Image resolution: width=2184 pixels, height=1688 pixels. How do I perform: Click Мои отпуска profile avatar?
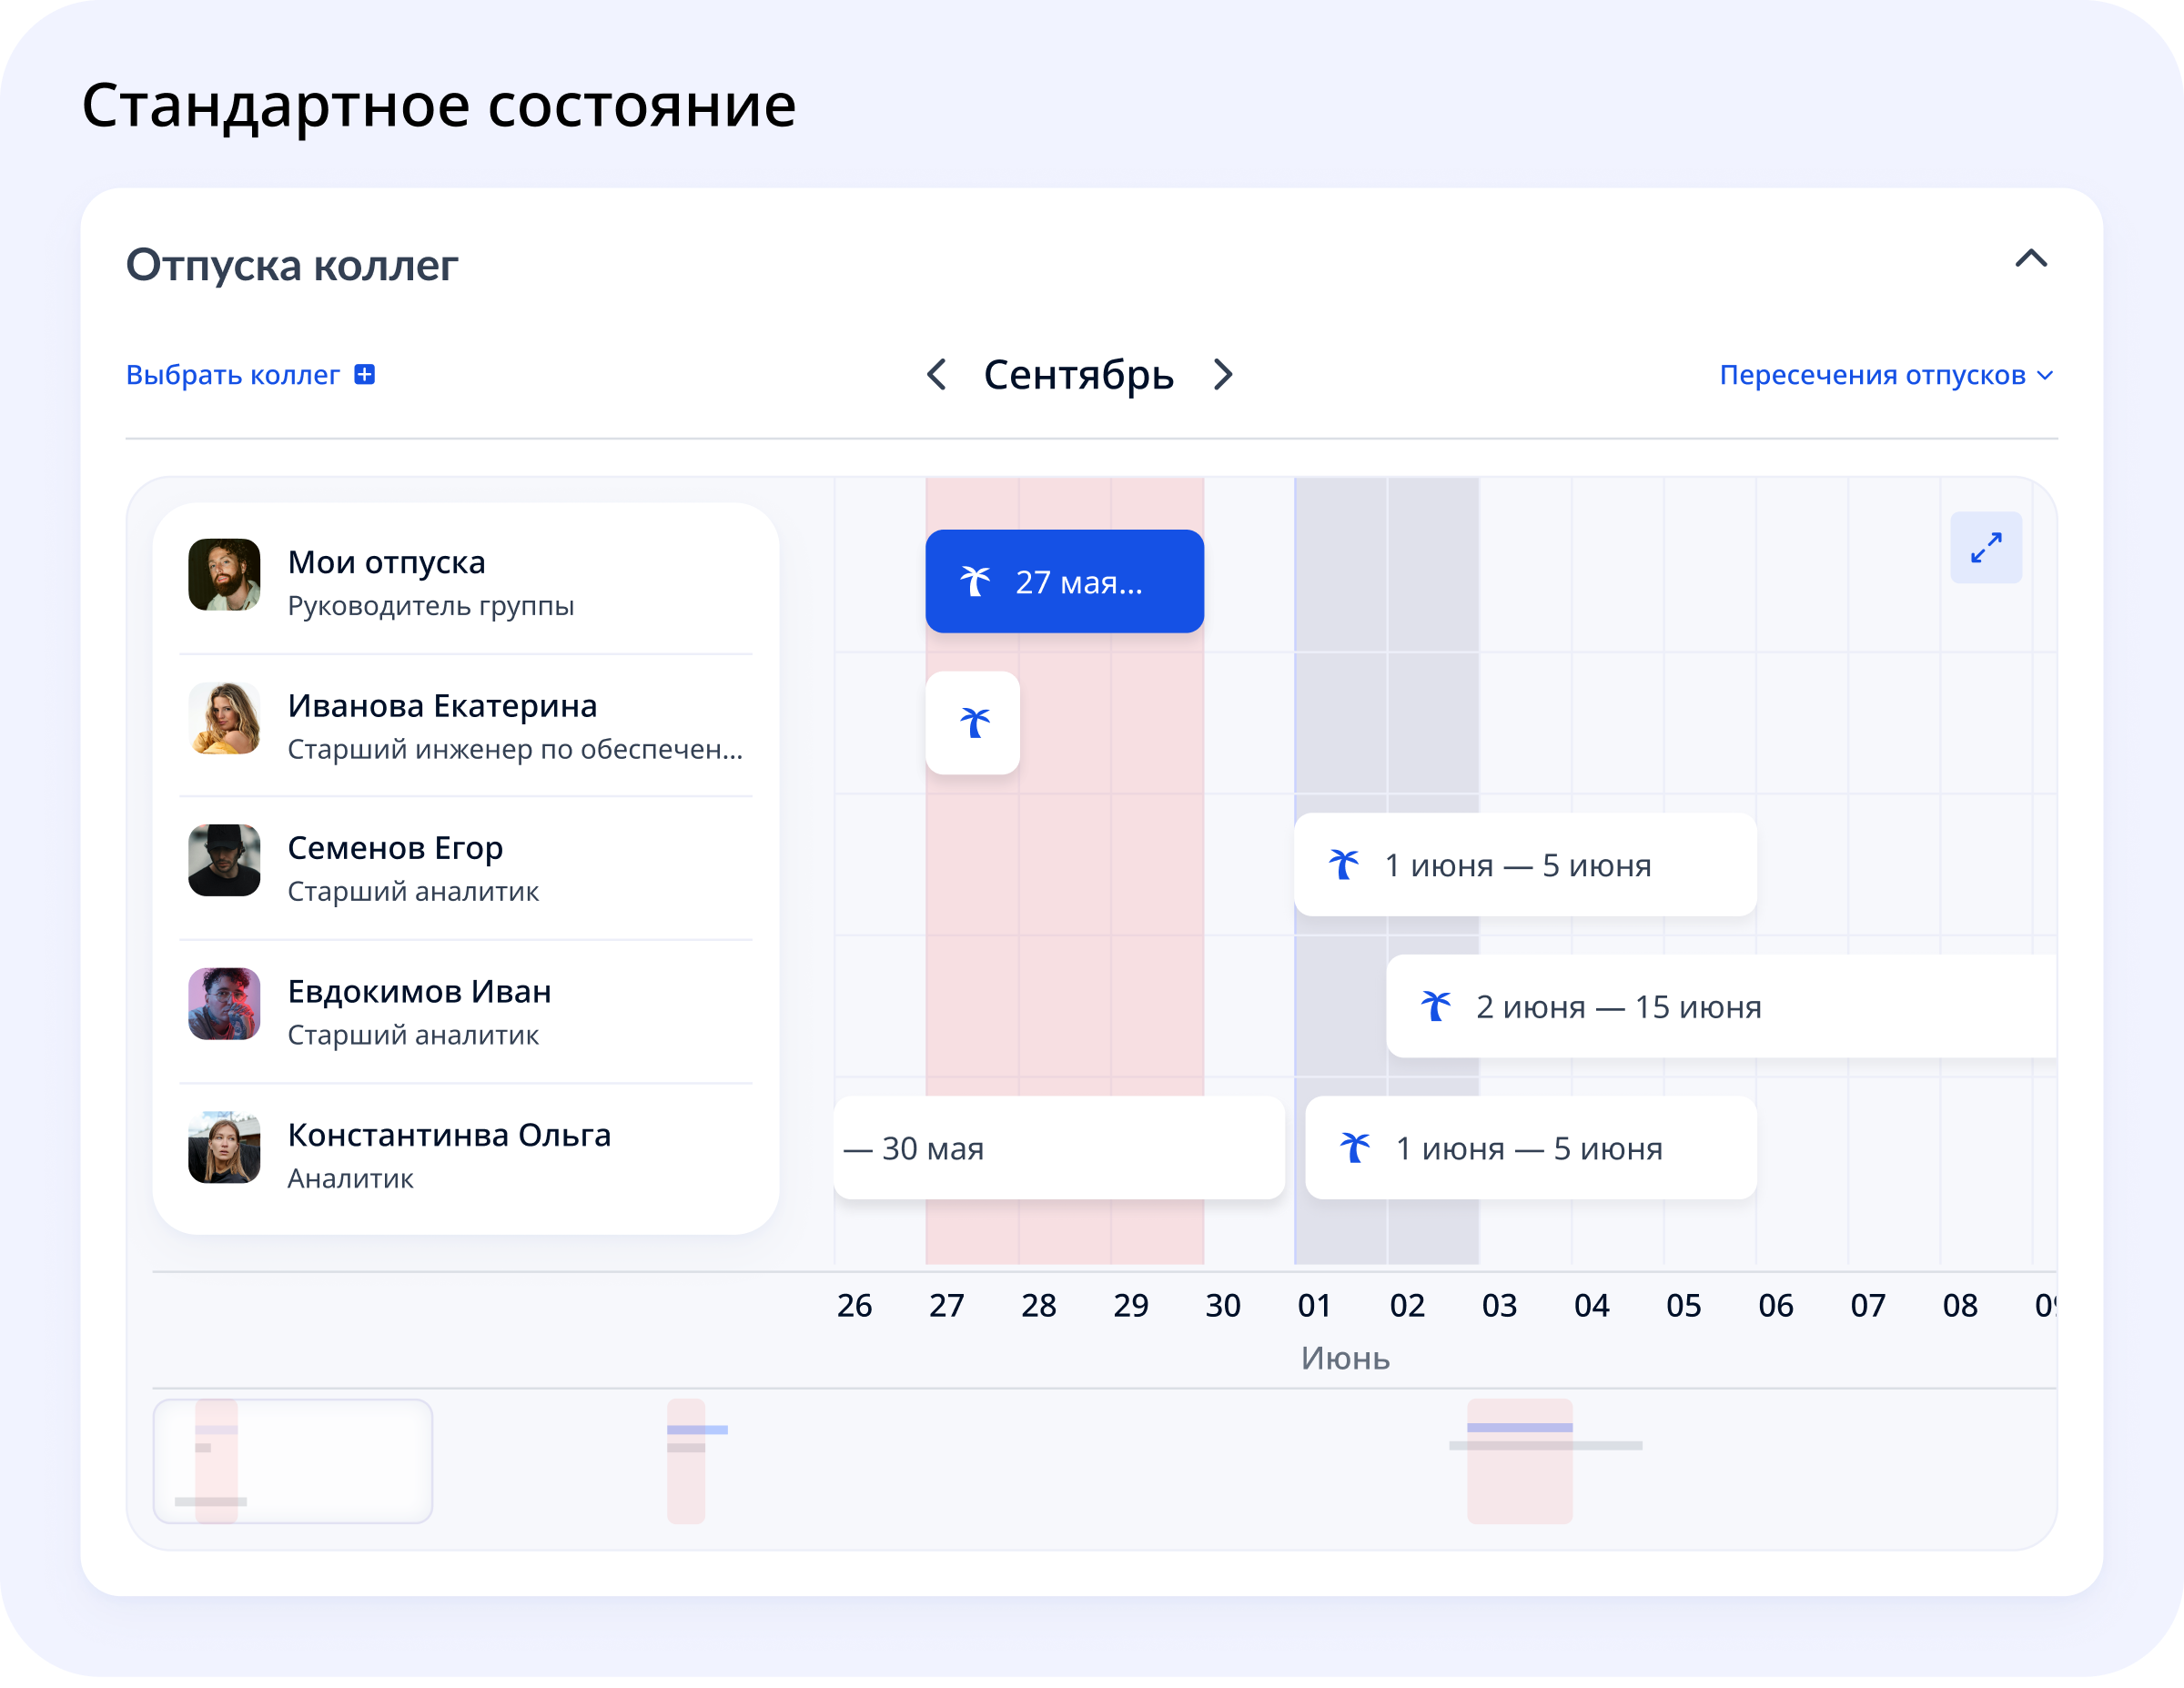click(x=224, y=575)
